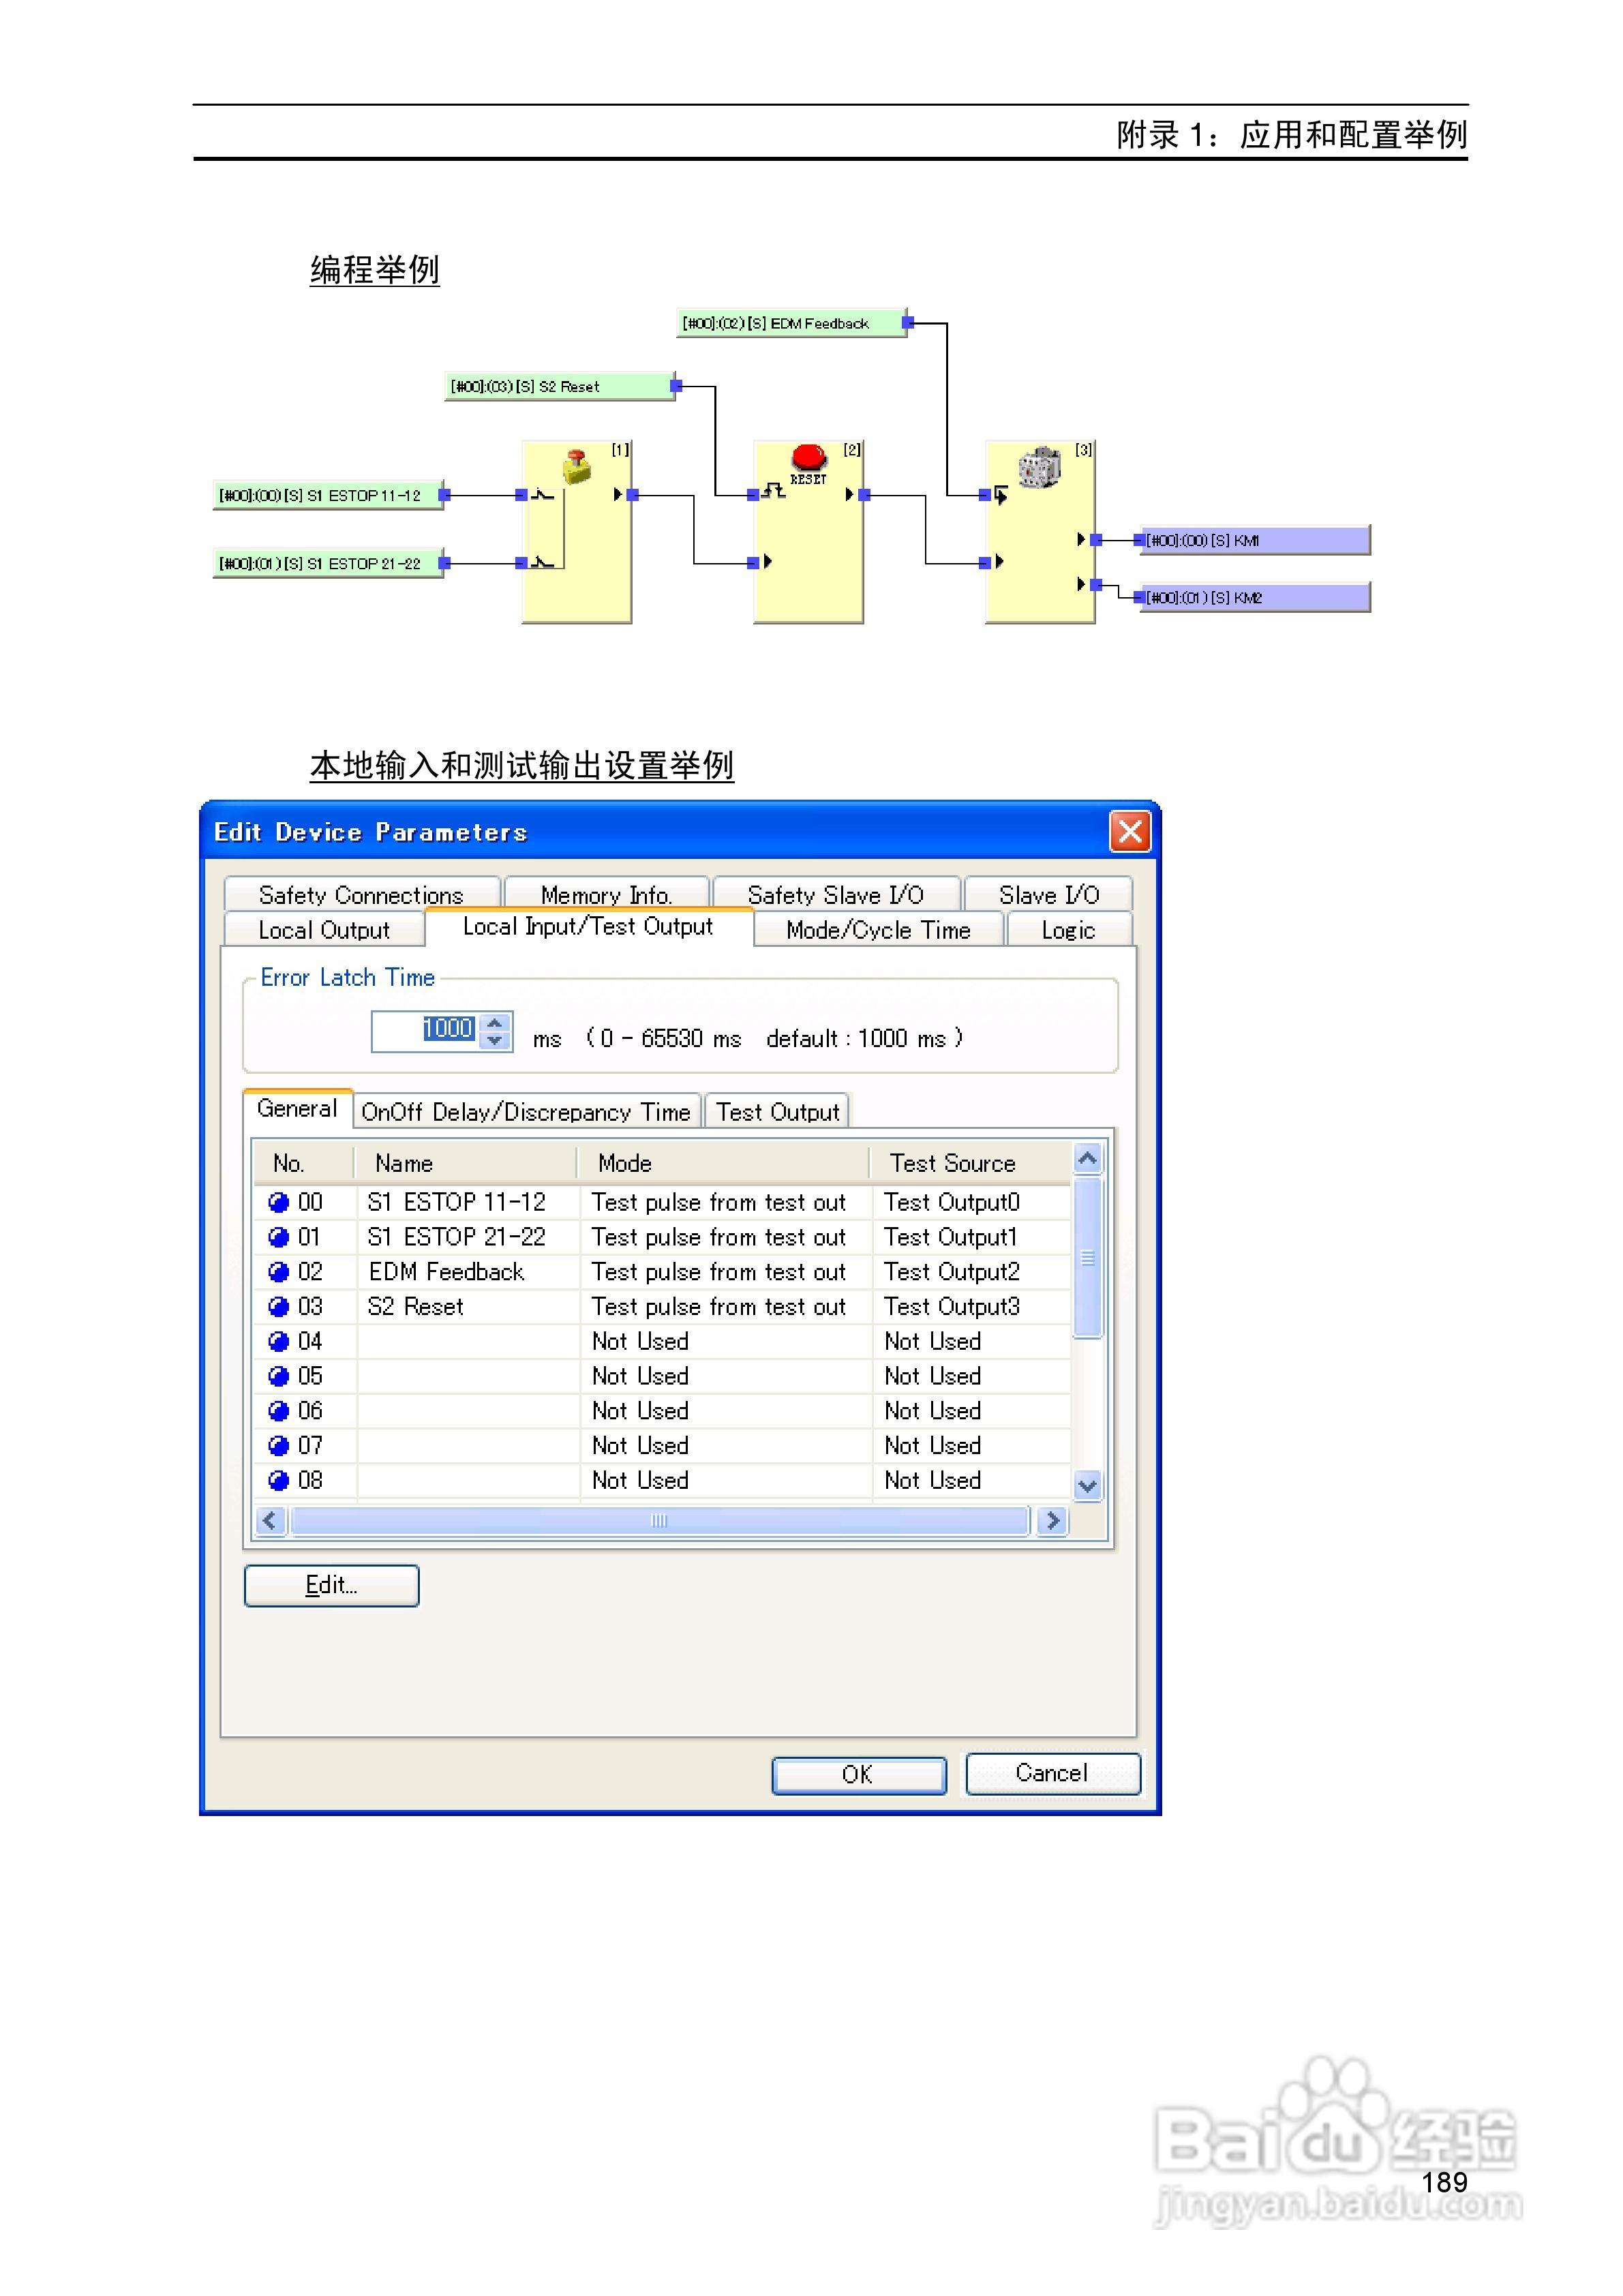Viewport: 1623px width, 2296px height.
Task: Select the blue status icon of row 04
Action: click(279, 1341)
